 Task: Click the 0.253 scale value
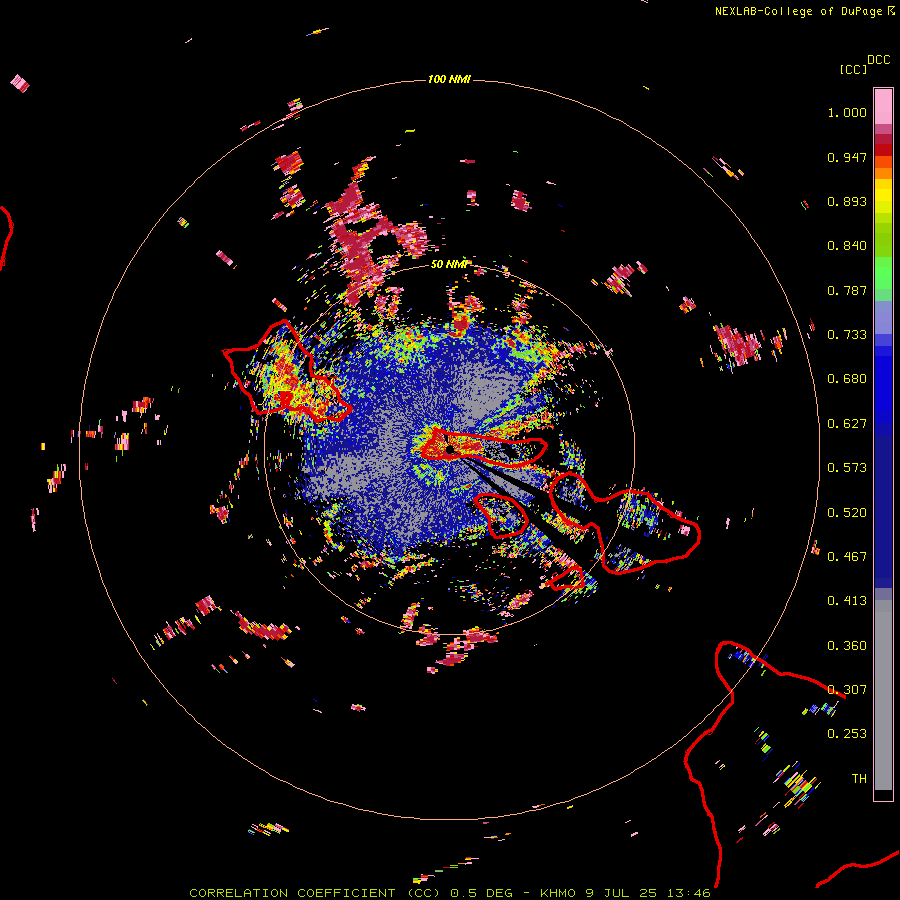[847, 734]
